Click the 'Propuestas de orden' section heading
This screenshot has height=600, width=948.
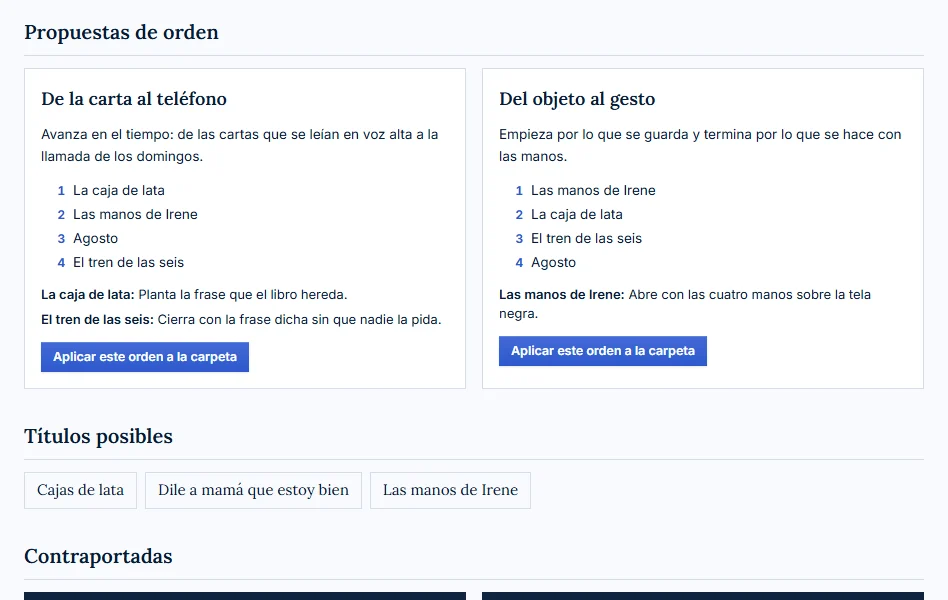coord(121,32)
